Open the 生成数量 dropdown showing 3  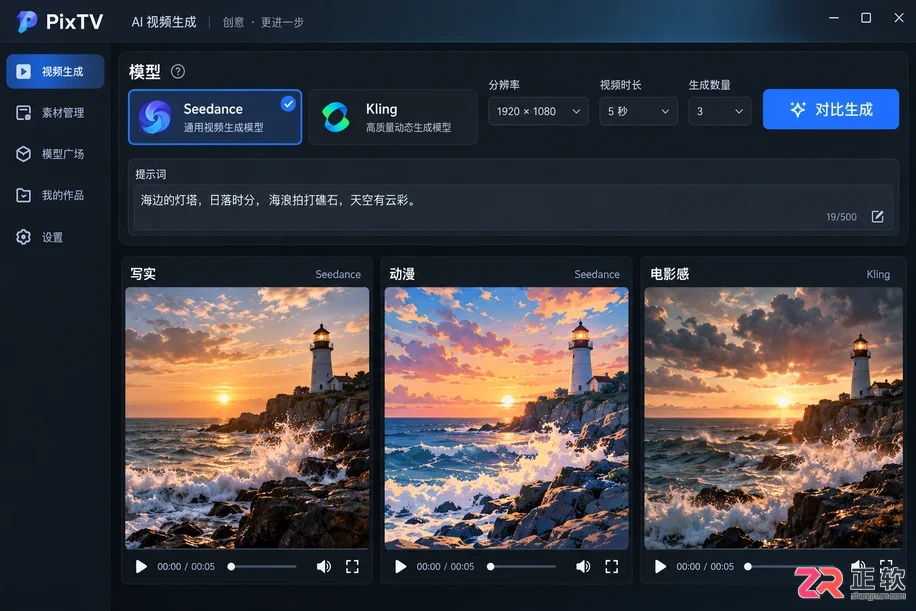click(720, 111)
